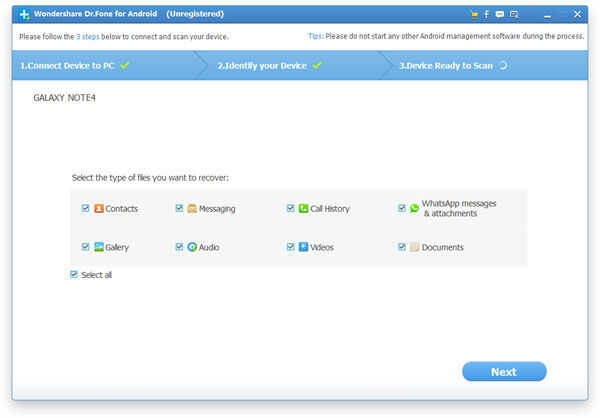Open the feedback chat bubble icon
Screen dimensions: 600x418
tap(500, 15)
